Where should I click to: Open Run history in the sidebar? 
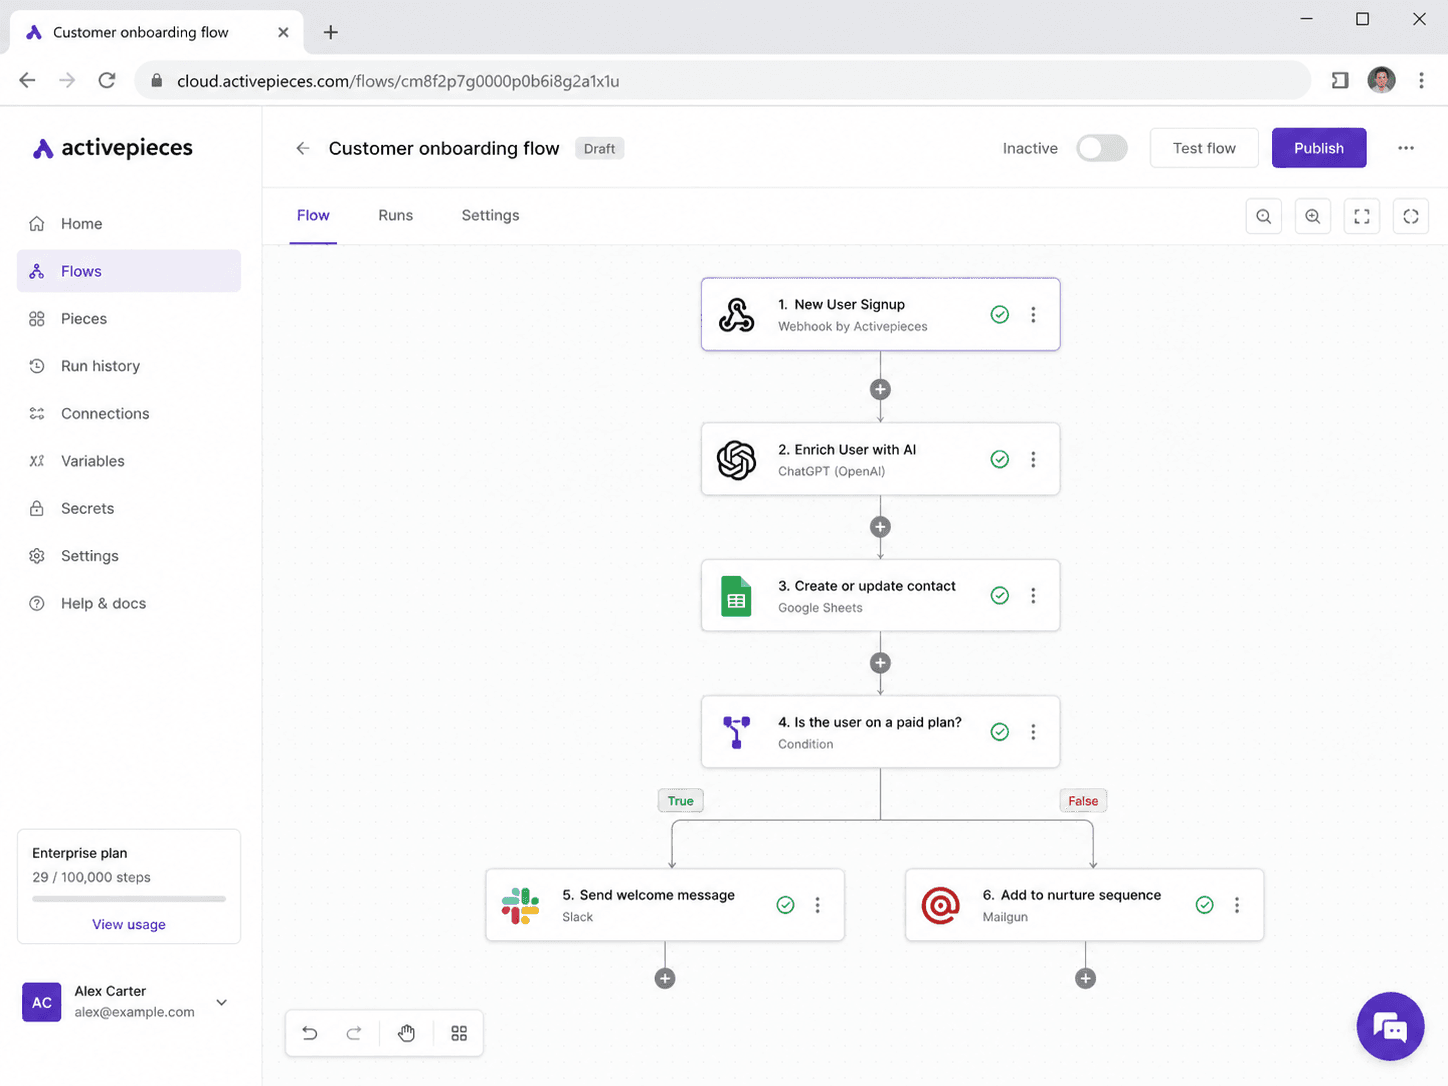[x=129, y=366]
